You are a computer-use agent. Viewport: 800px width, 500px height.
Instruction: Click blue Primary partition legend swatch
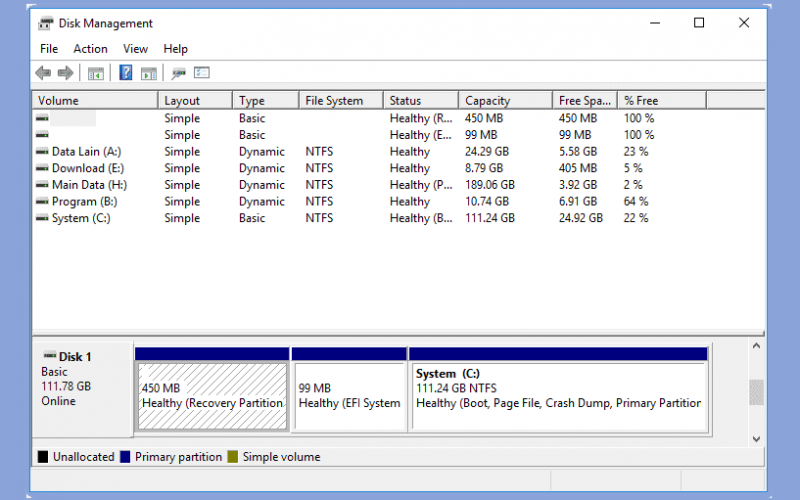(x=125, y=457)
